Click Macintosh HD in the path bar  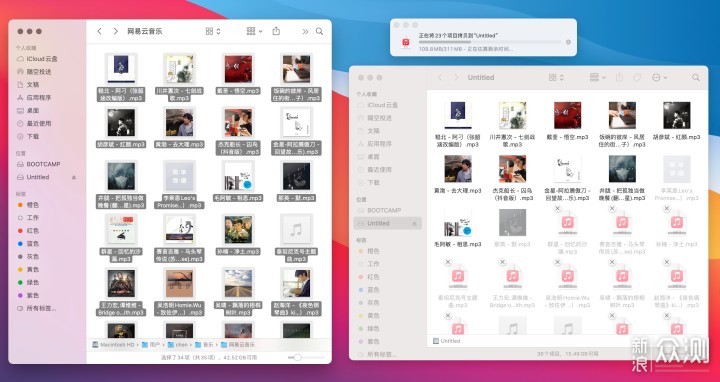coord(113,344)
